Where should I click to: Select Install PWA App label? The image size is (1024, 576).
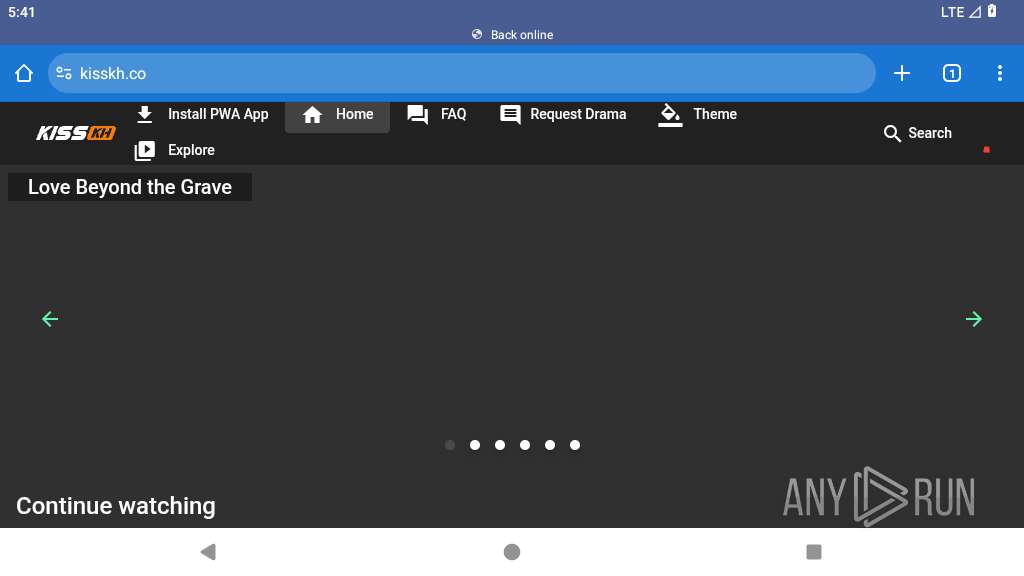(x=218, y=114)
